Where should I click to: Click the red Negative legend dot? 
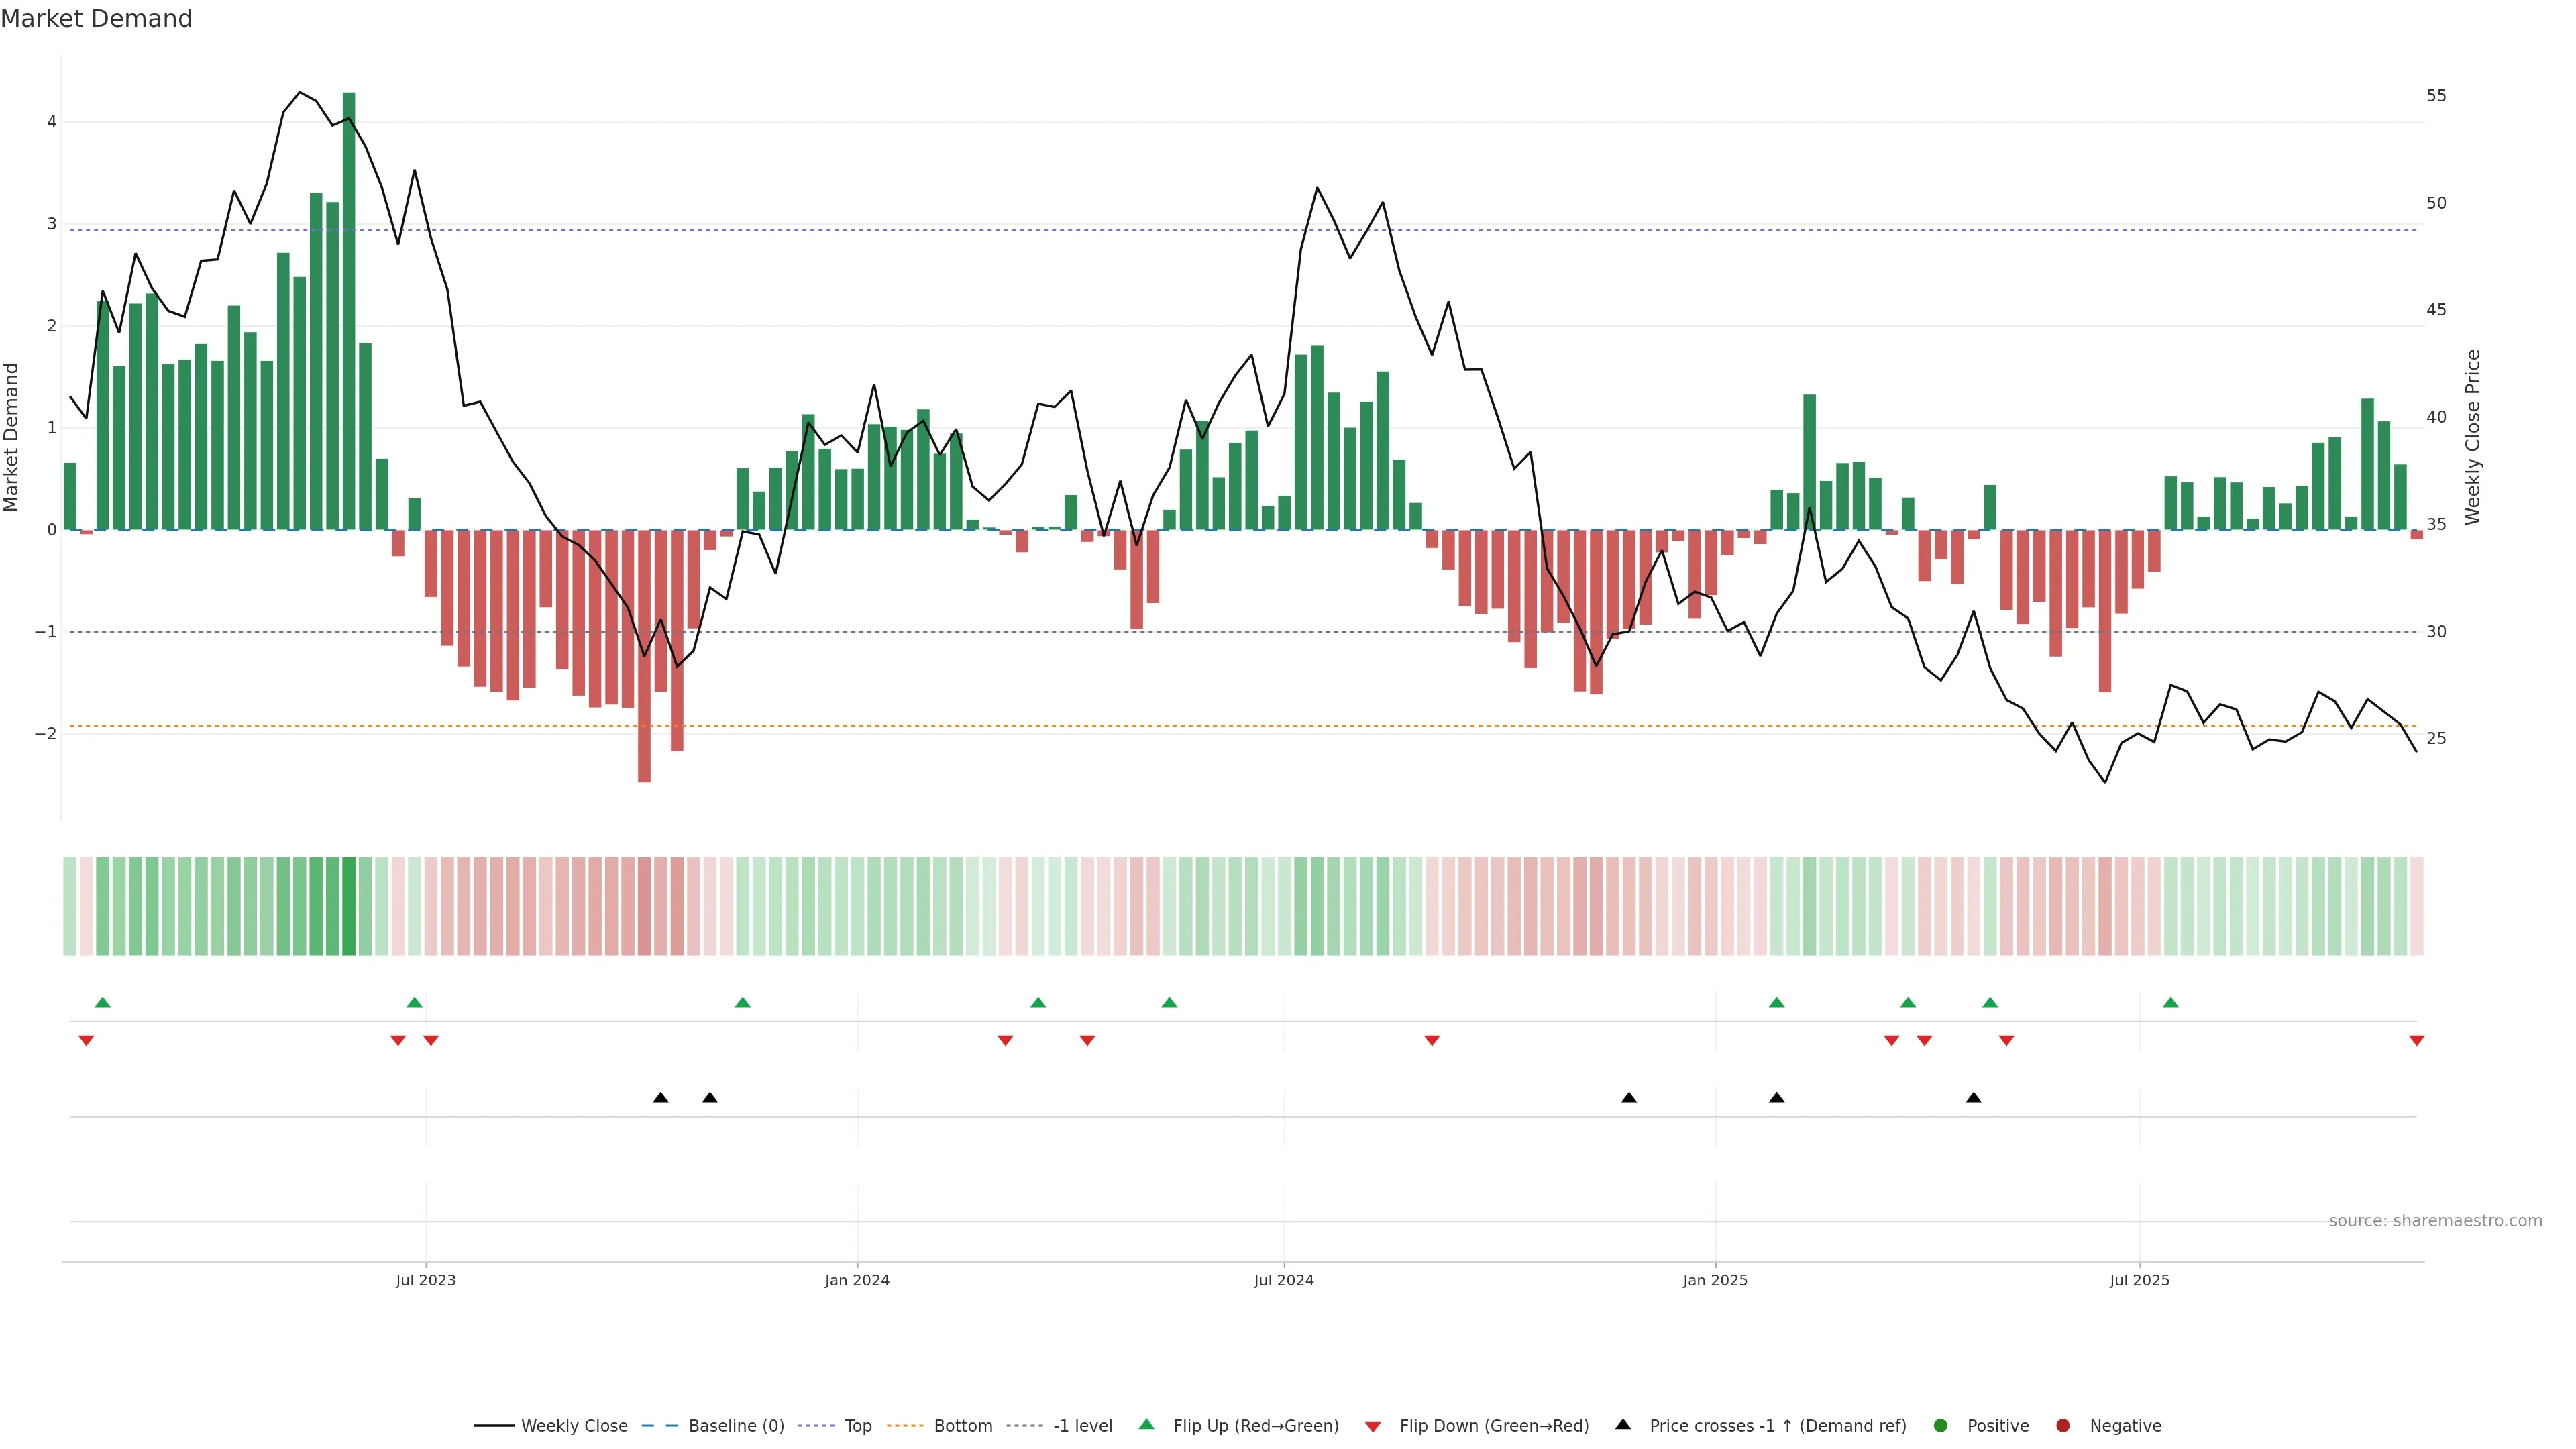coord(2063,1426)
